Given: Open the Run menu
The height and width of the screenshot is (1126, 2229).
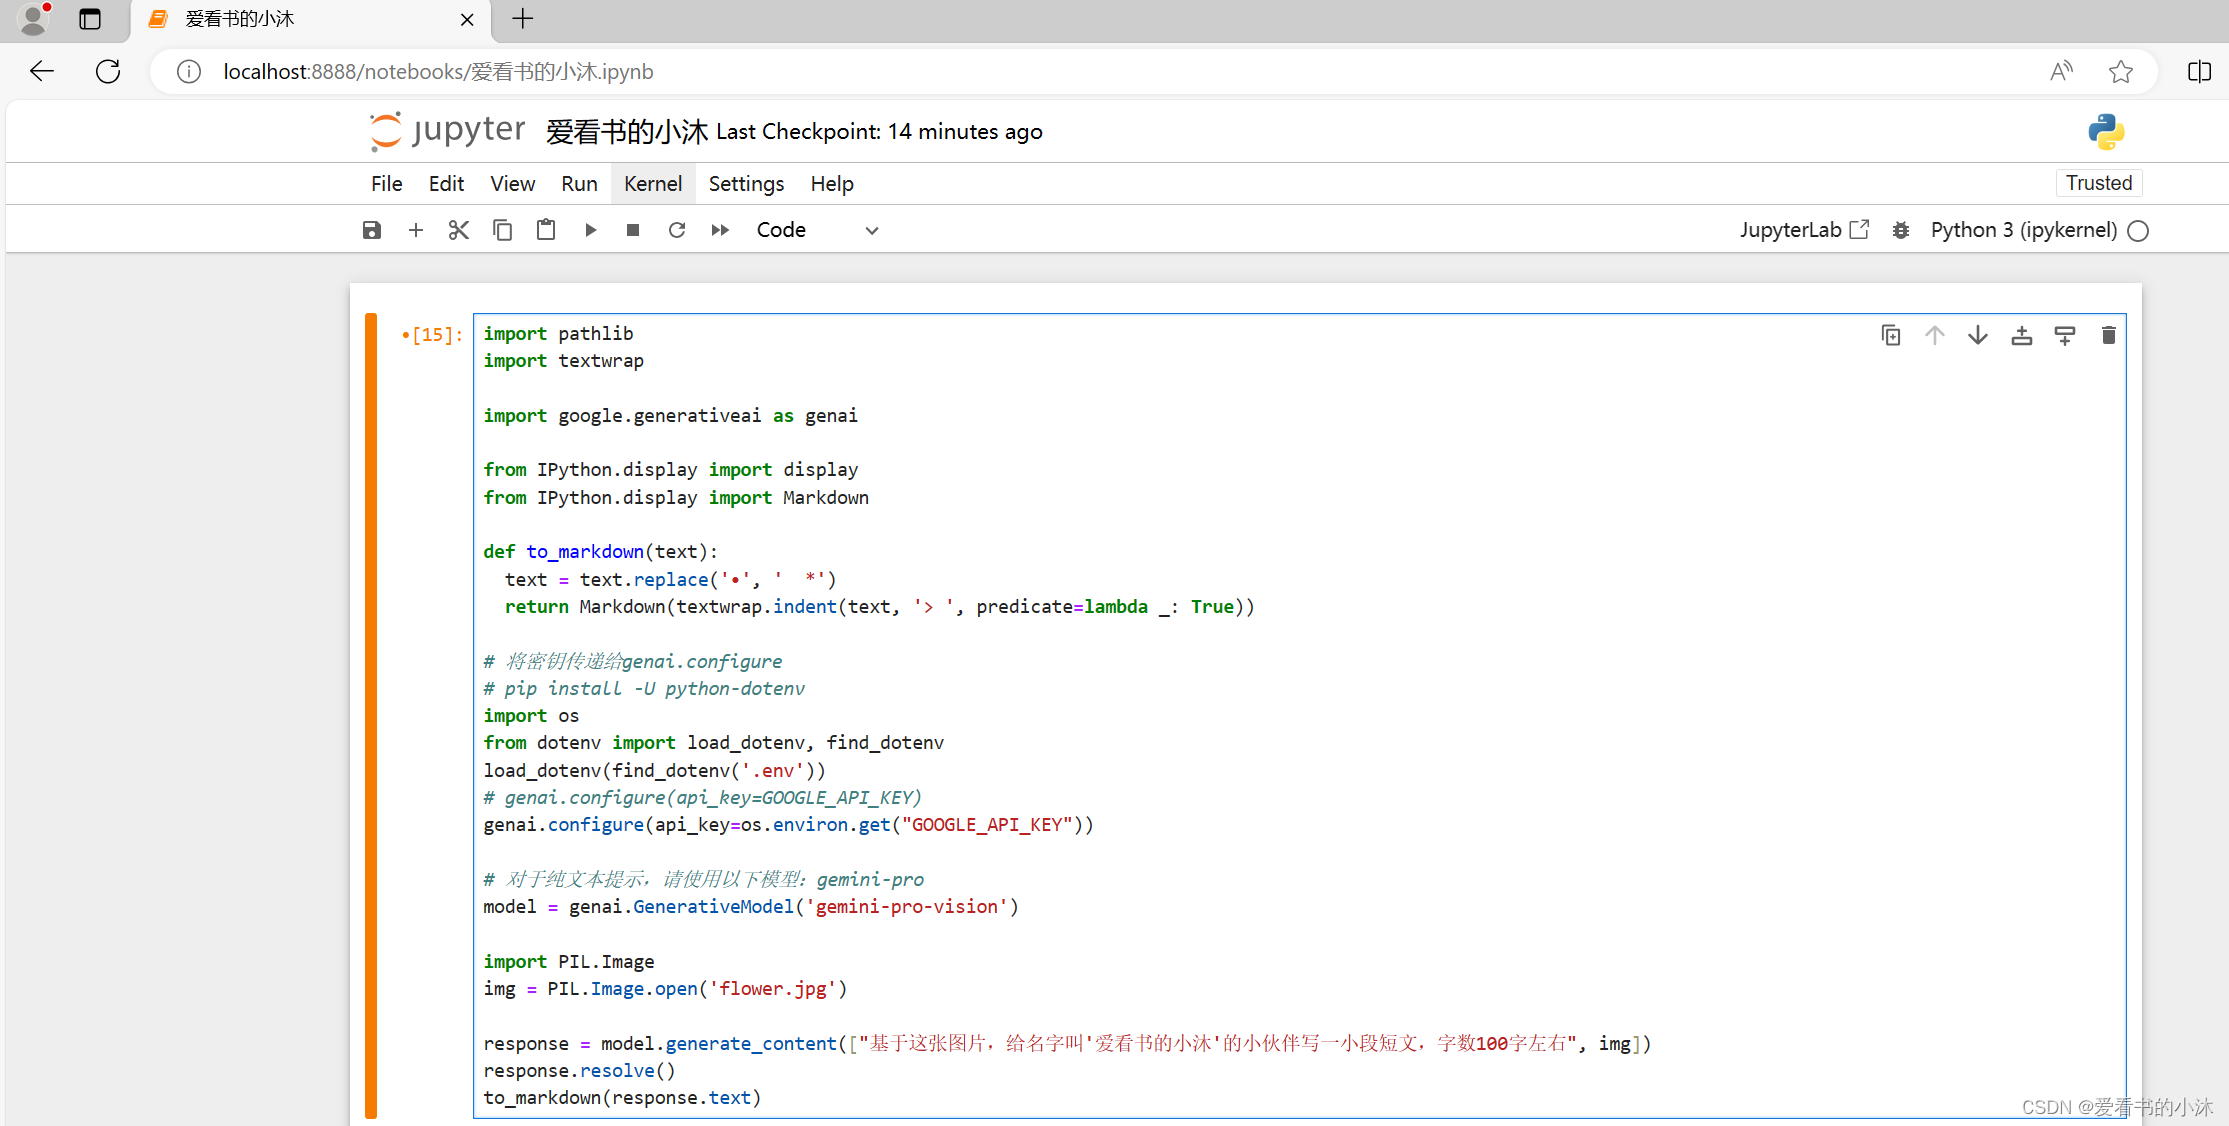Looking at the screenshot, I should tap(579, 182).
